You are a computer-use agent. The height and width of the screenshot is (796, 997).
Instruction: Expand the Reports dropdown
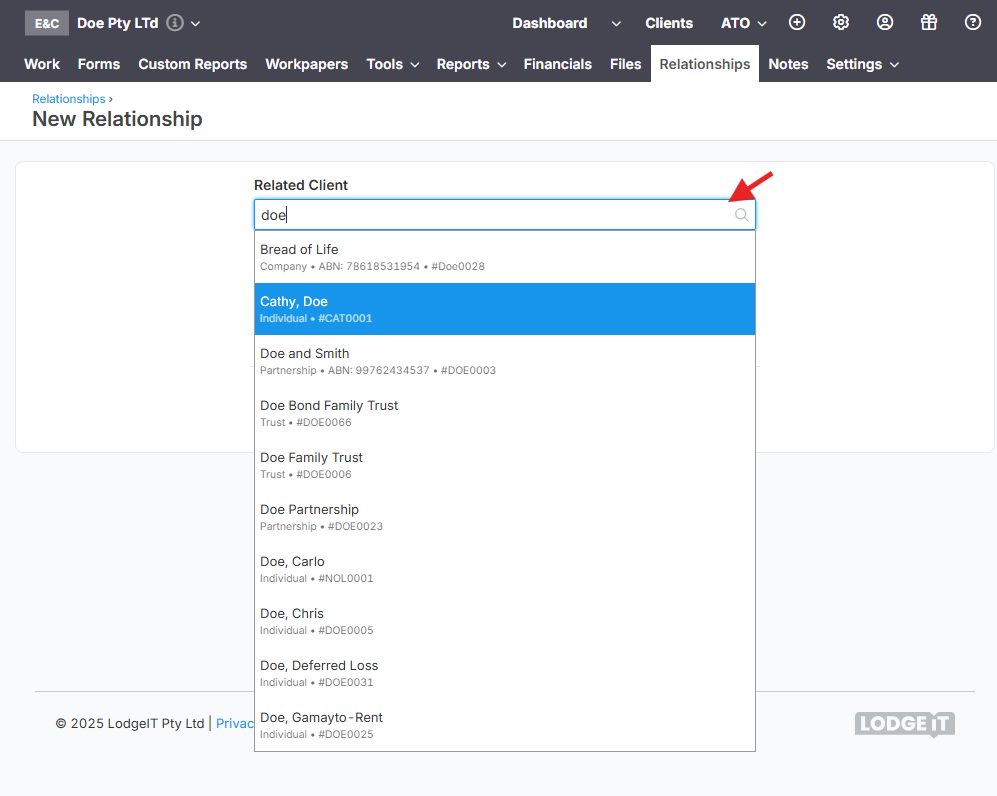coord(471,64)
